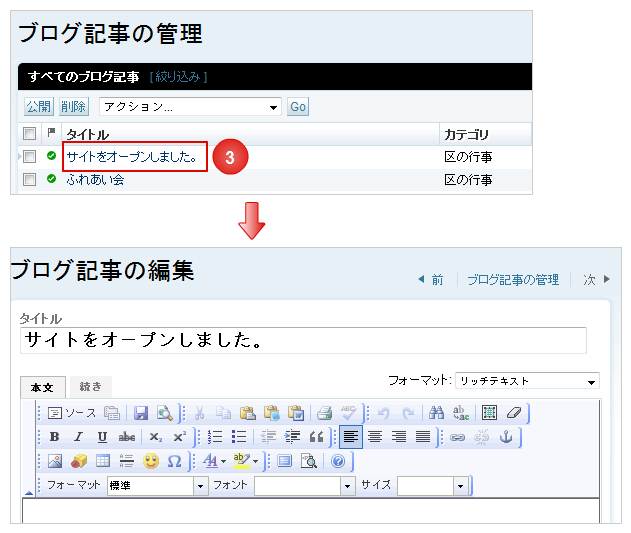This screenshot has width=631, height=533.
Task: Click the Insert link chain icon
Action: pyautogui.click(x=458, y=437)
